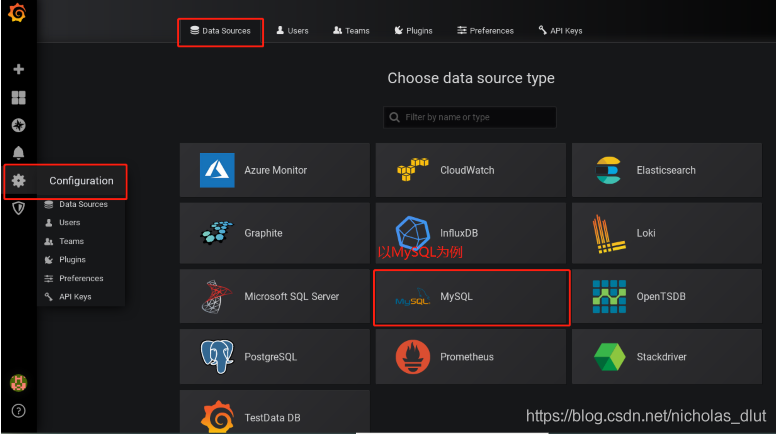The width and height of the screenshot is (777, 435).
Task: Click the Loki logo icon
Action: [x=608, y=234]
